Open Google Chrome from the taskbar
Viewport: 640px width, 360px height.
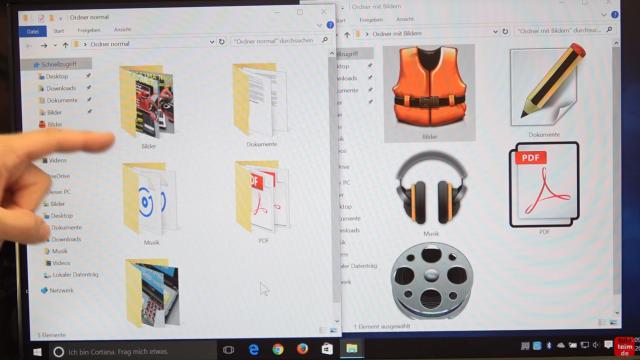pyautogui.click(x=278, y=349)
